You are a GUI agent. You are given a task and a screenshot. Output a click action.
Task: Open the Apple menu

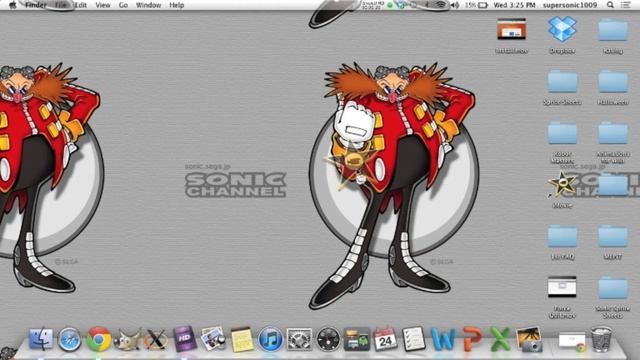tap(13, 5)
